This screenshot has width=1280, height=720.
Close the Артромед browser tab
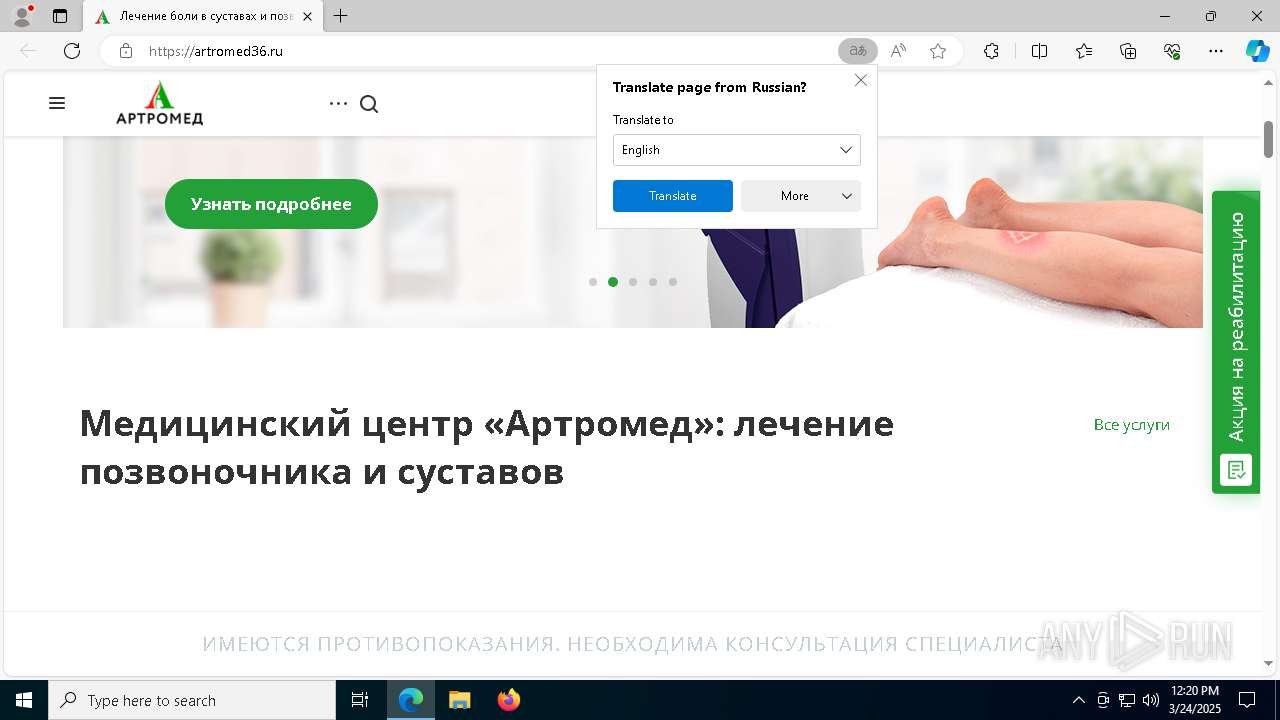307,16
